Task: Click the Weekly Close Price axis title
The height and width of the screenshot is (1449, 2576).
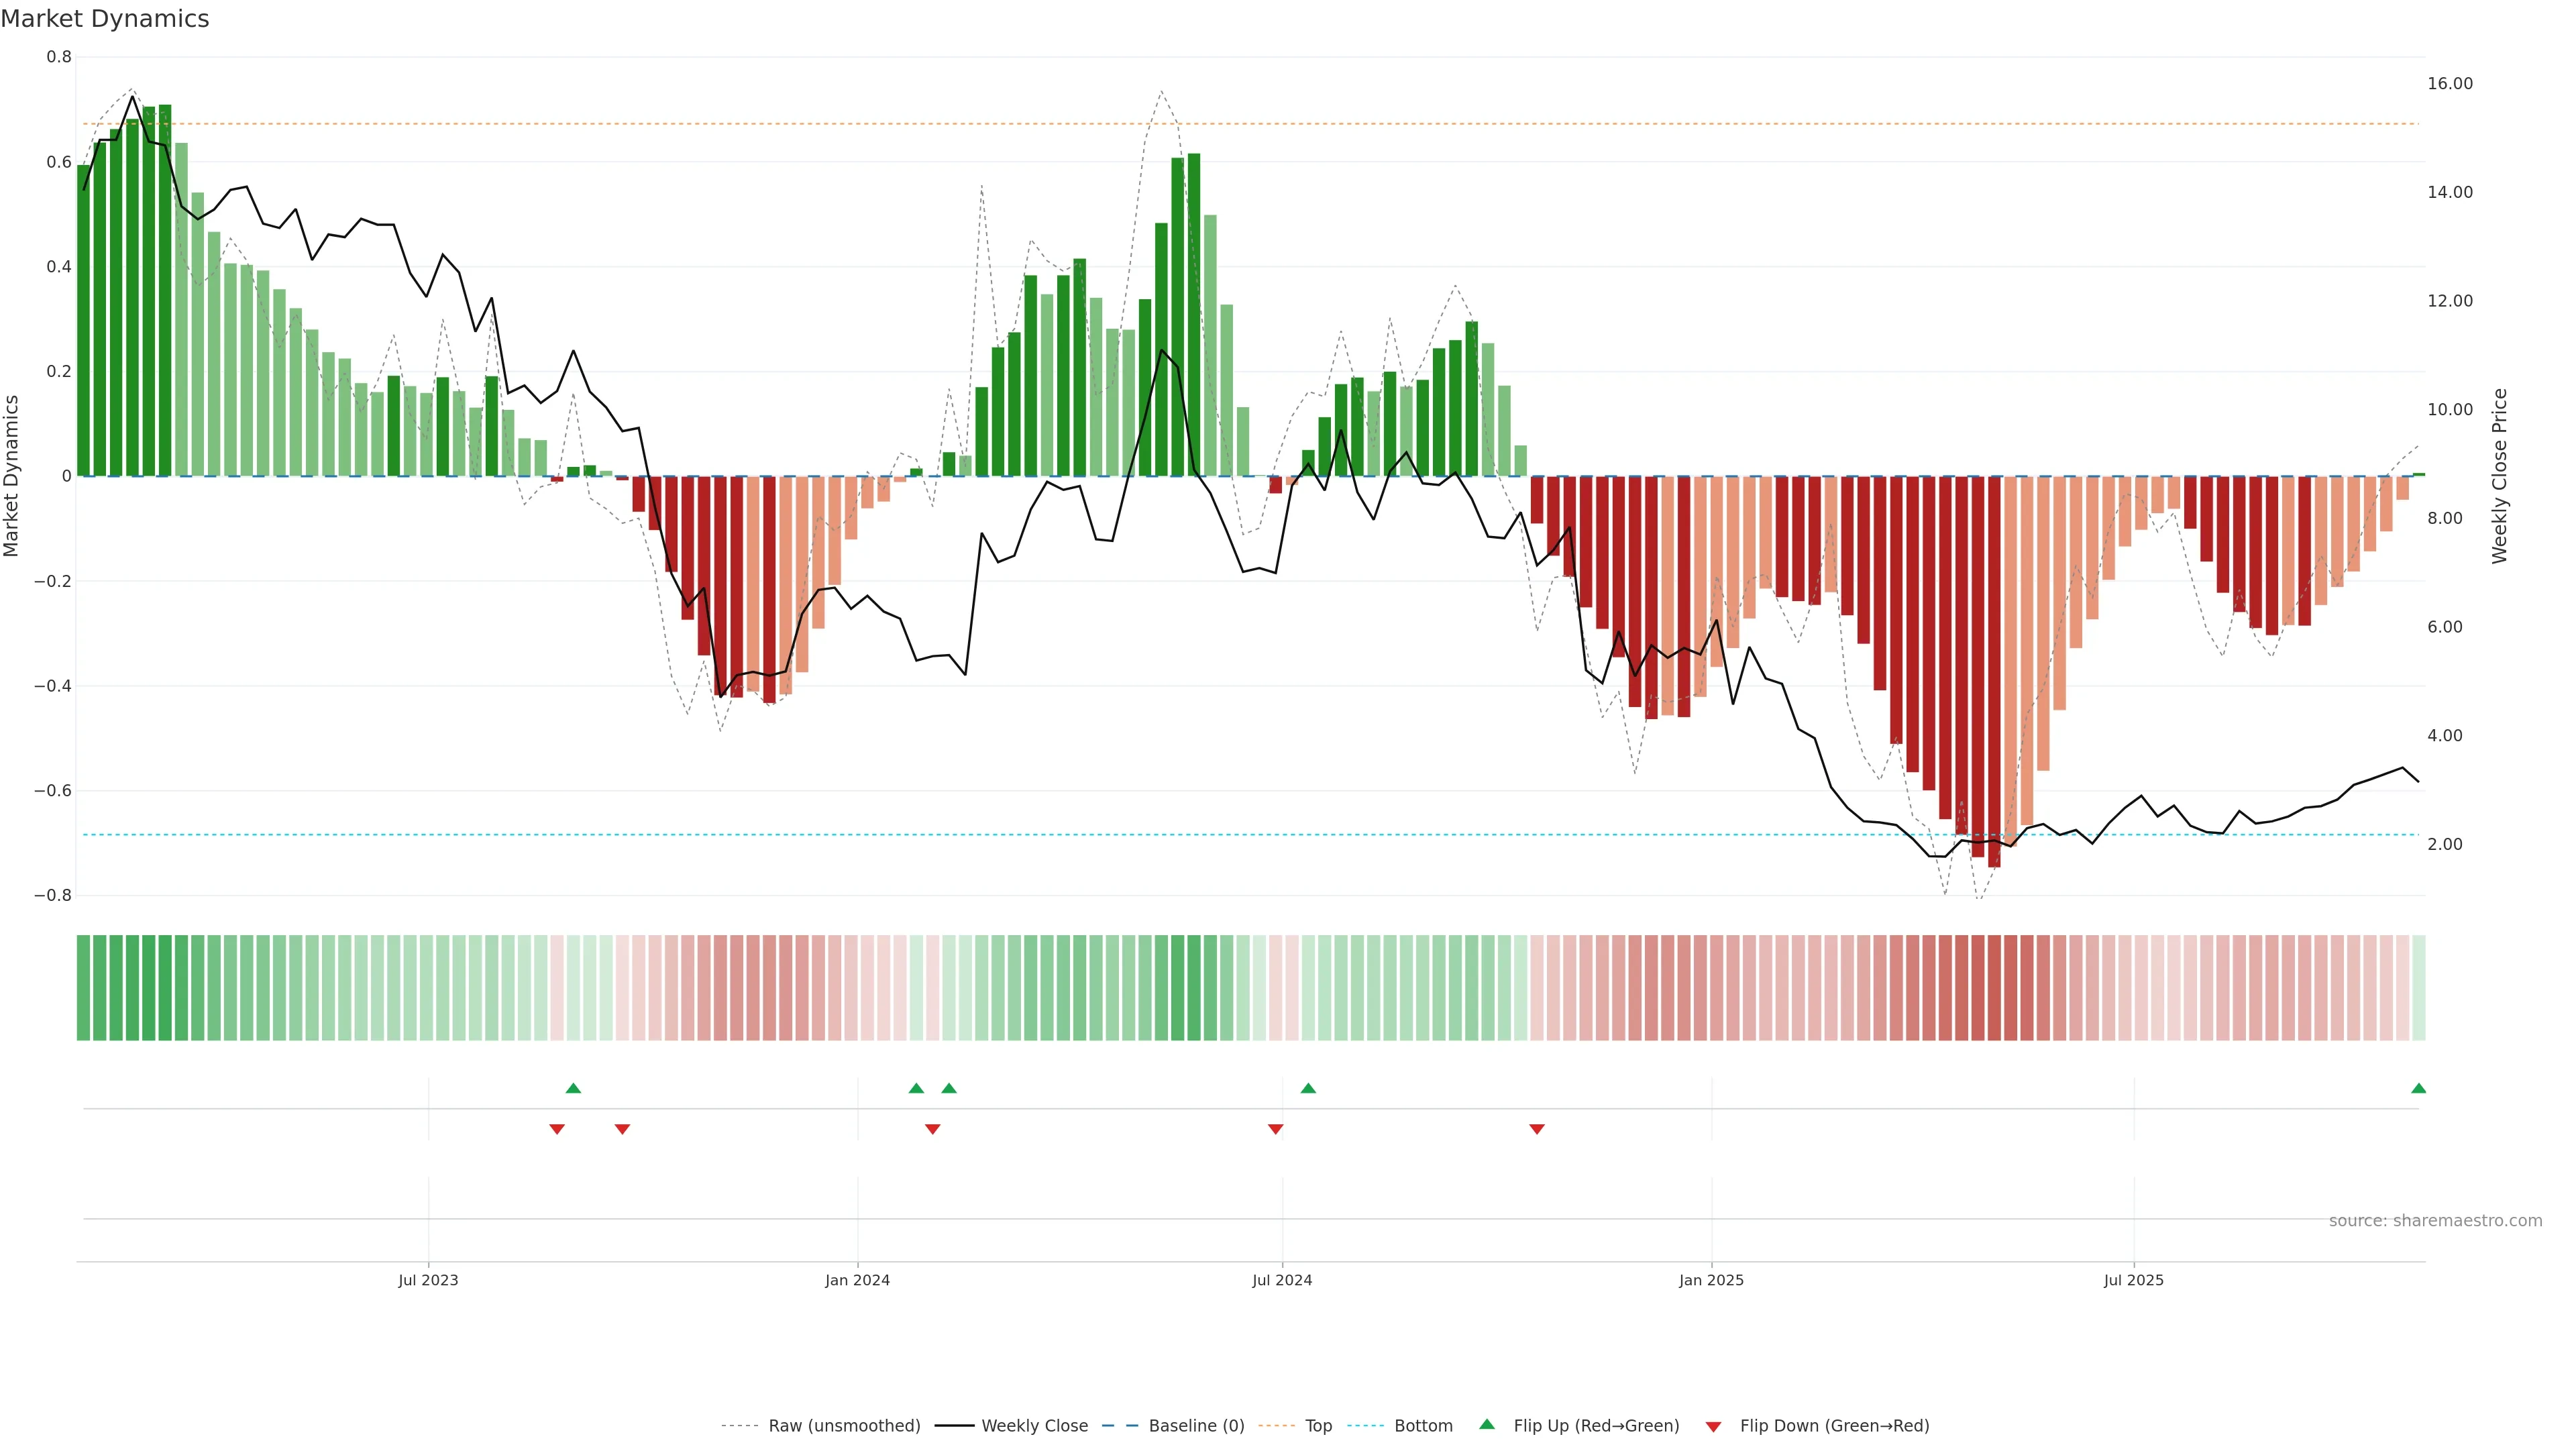Action: click(x=2499, y=476)
